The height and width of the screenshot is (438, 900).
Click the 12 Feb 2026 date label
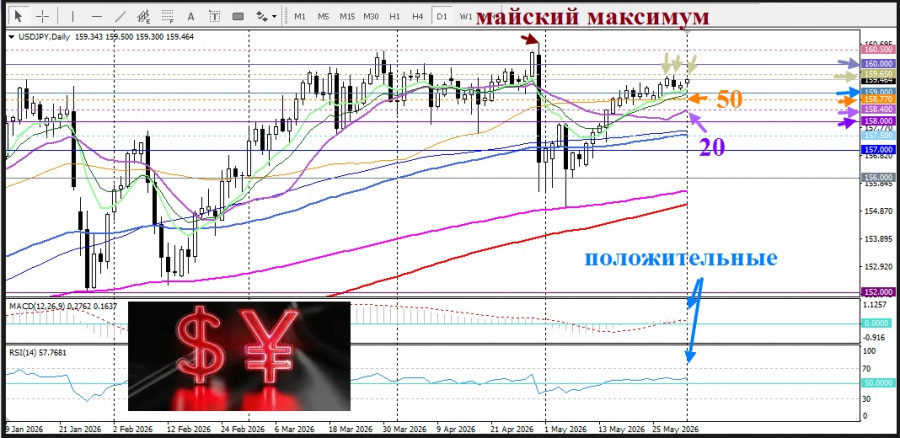(x=187, y=429)
